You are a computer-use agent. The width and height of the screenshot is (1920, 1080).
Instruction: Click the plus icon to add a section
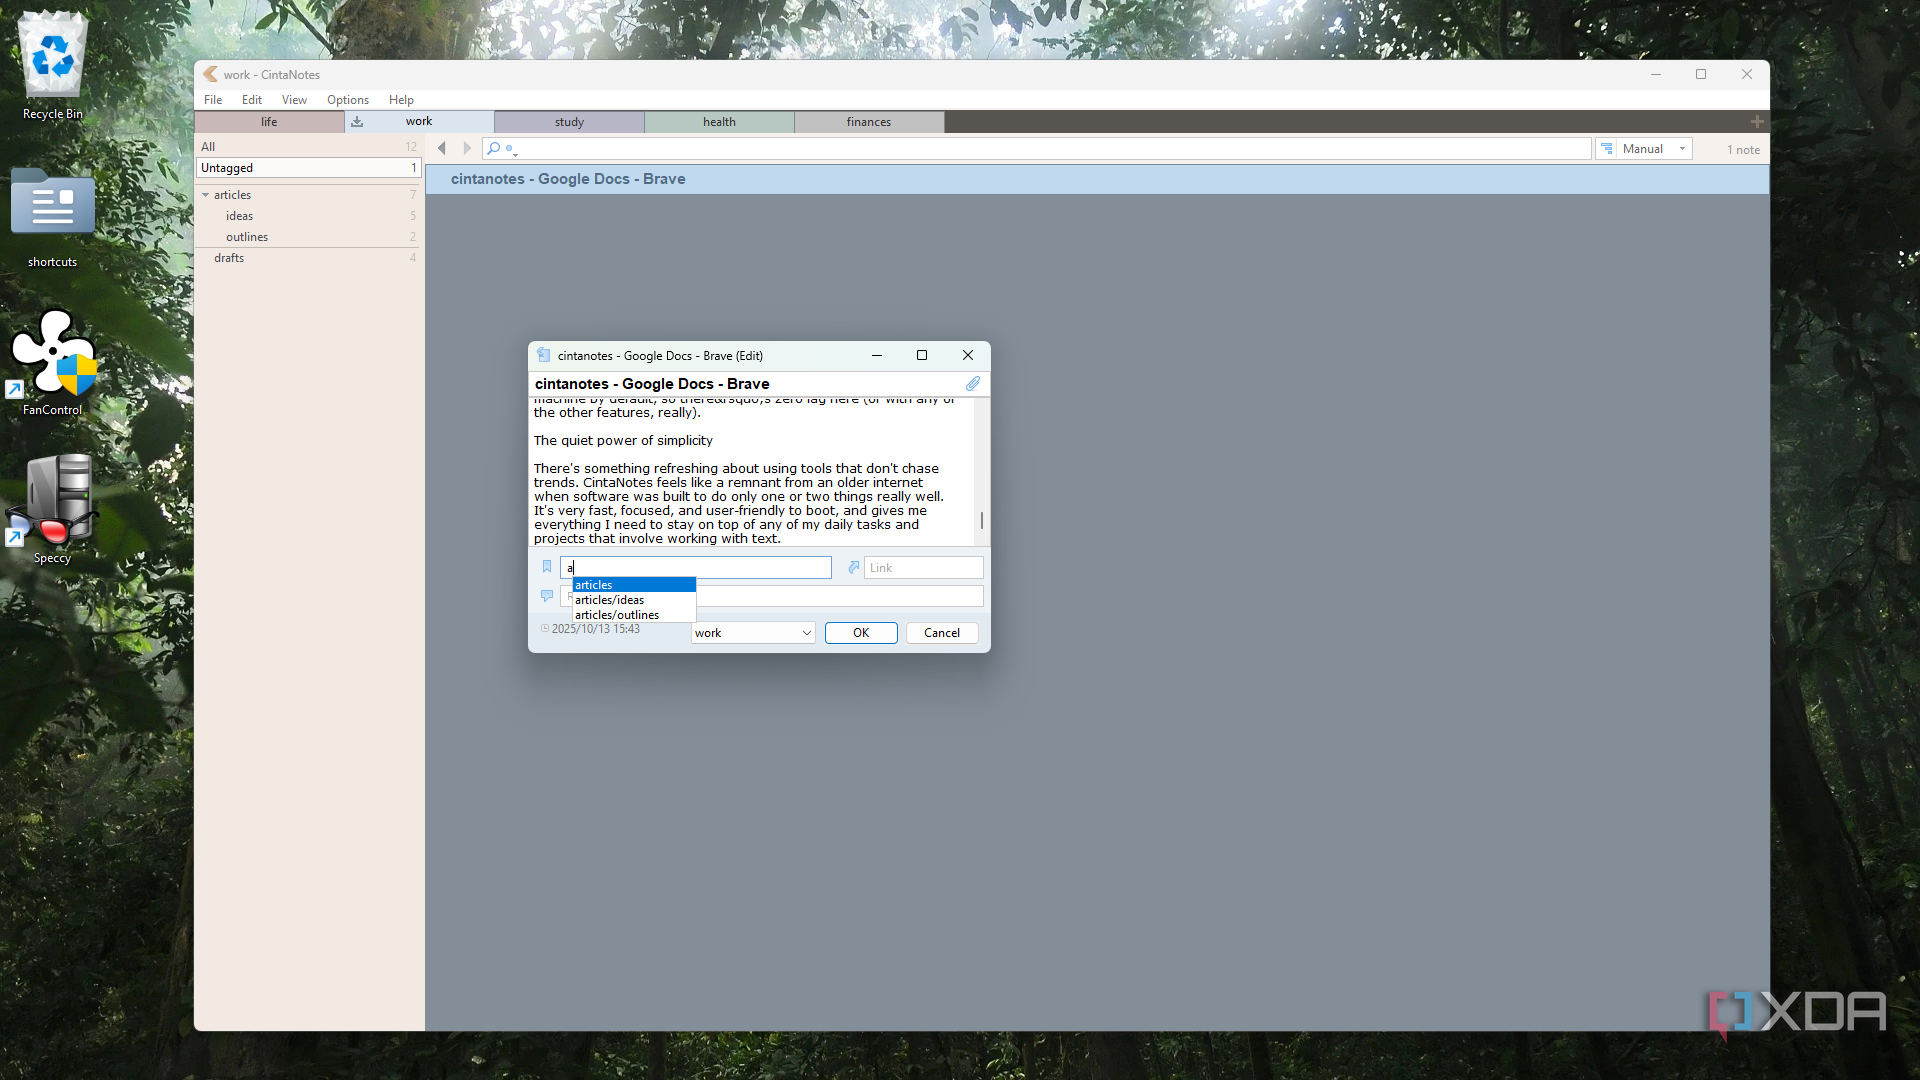(x=1757, y=122)
